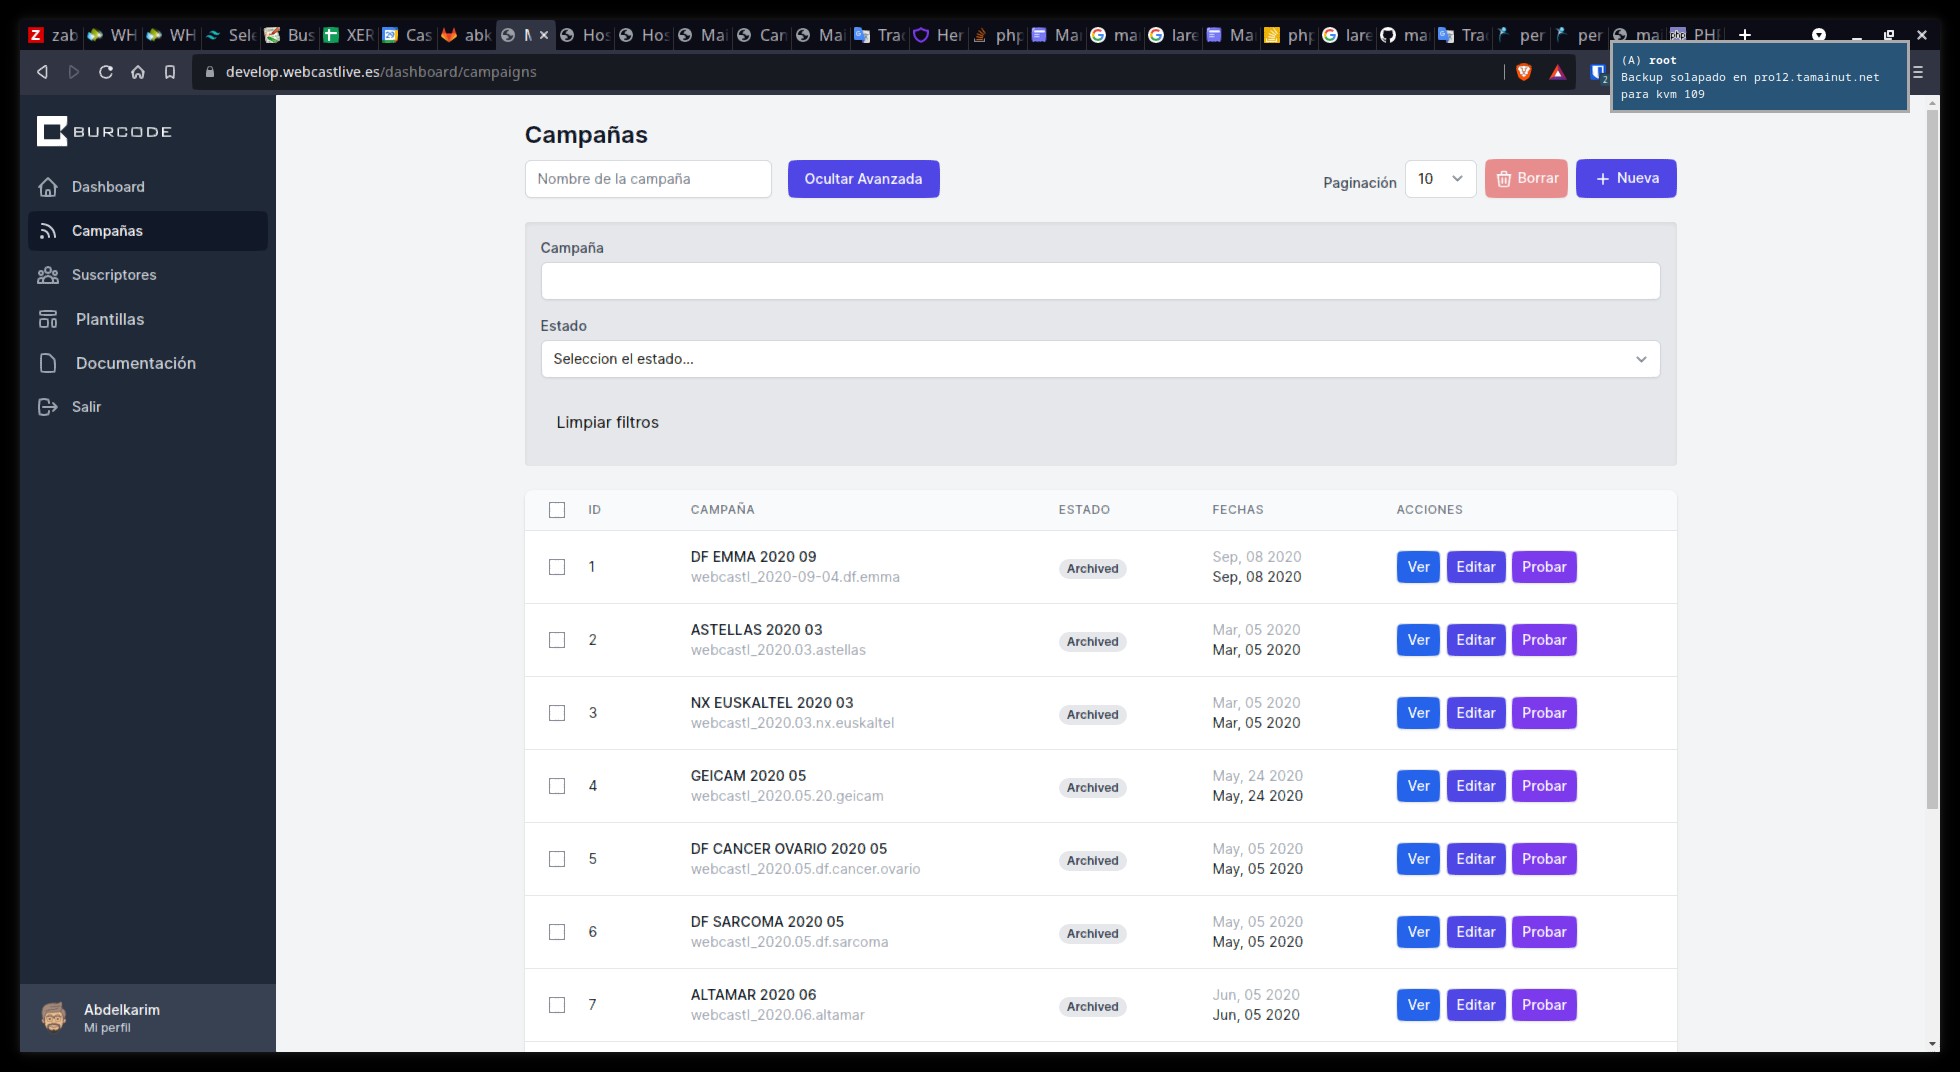Check the box for DF EMMA 2020 09

point(557,567)
